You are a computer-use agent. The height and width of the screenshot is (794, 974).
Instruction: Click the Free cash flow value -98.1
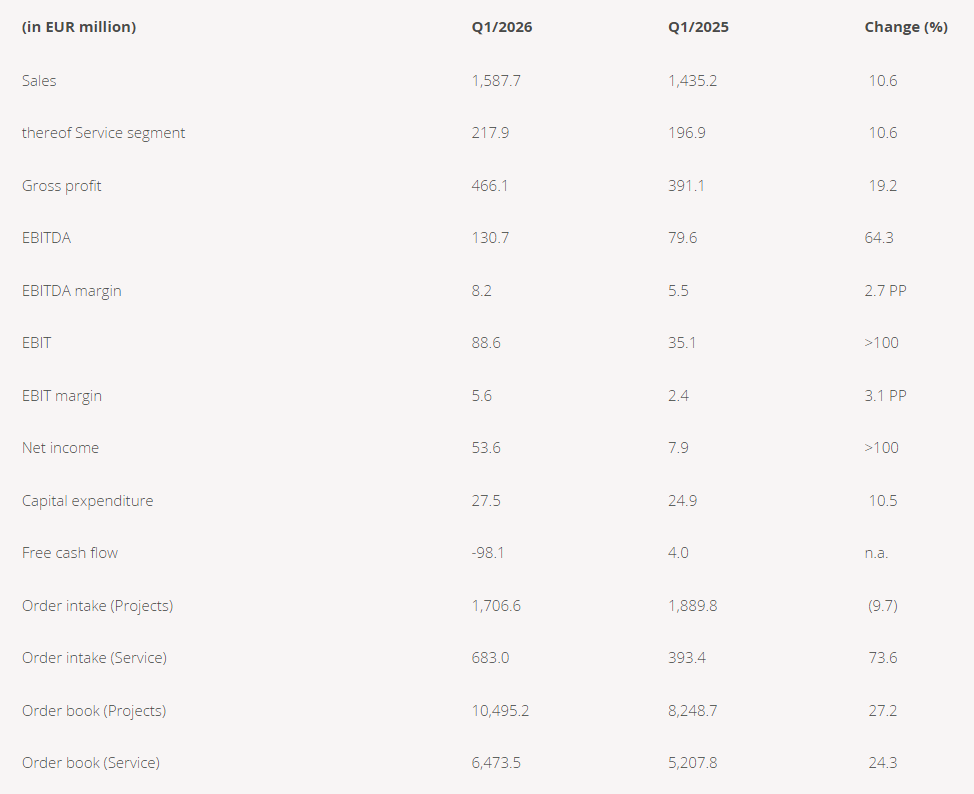pos(488,553)
